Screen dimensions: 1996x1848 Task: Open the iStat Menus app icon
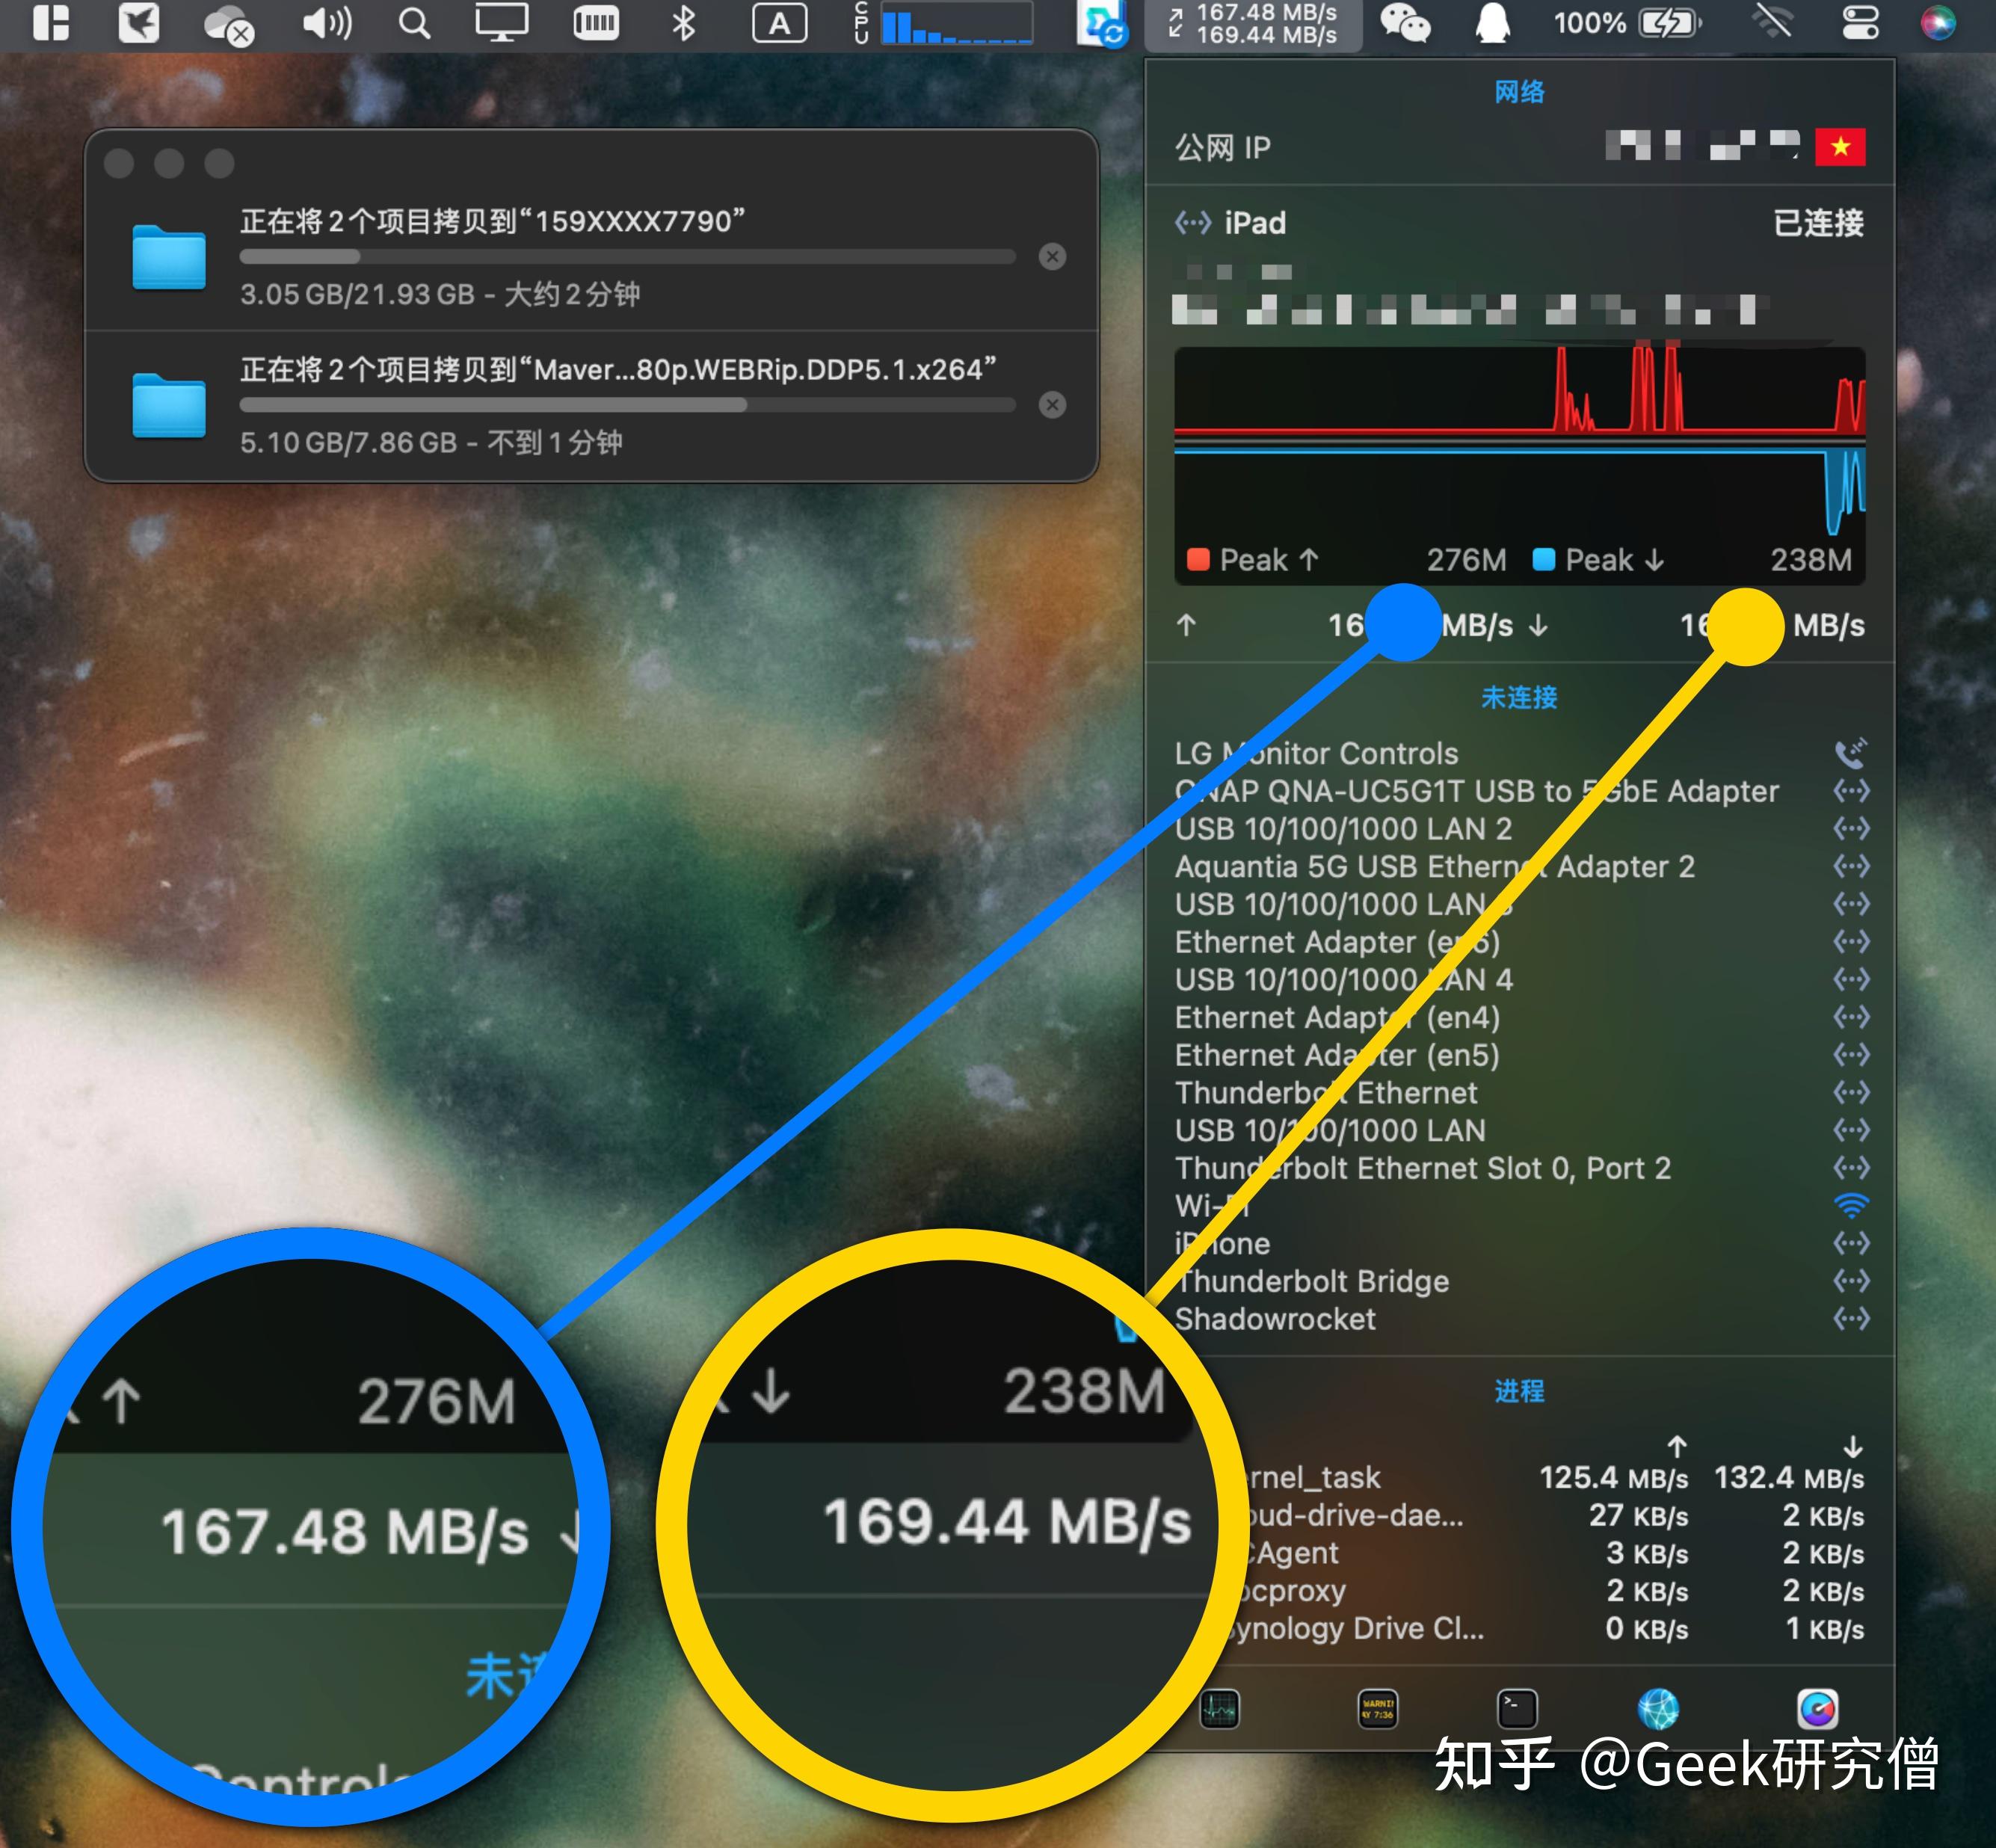(x=1816, y=1709)
